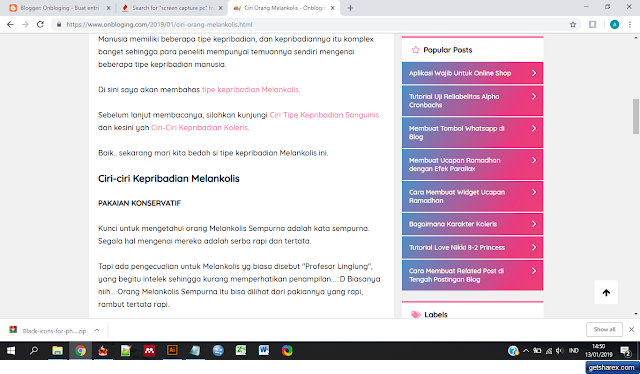The height and width of the screenshot is (374, 640).
Task: Open File Explorer from the taskbar
Action: [57, 350]
